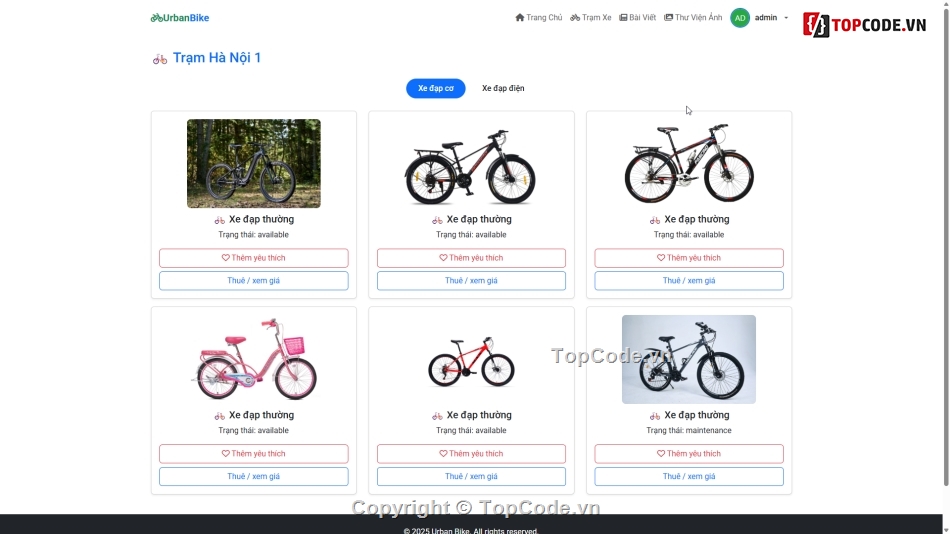The height and width of the screenshot is (534, 950).
Task: Select the Xe đạp cơ tab
Action: [x=436, y=88]
